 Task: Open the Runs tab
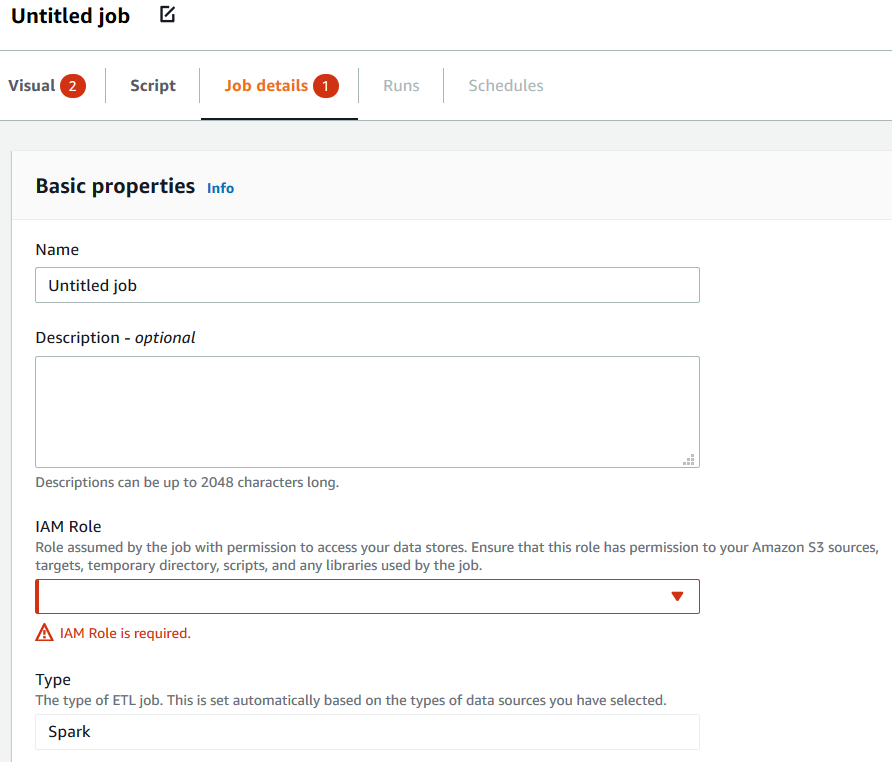click(x=400, y=85)
